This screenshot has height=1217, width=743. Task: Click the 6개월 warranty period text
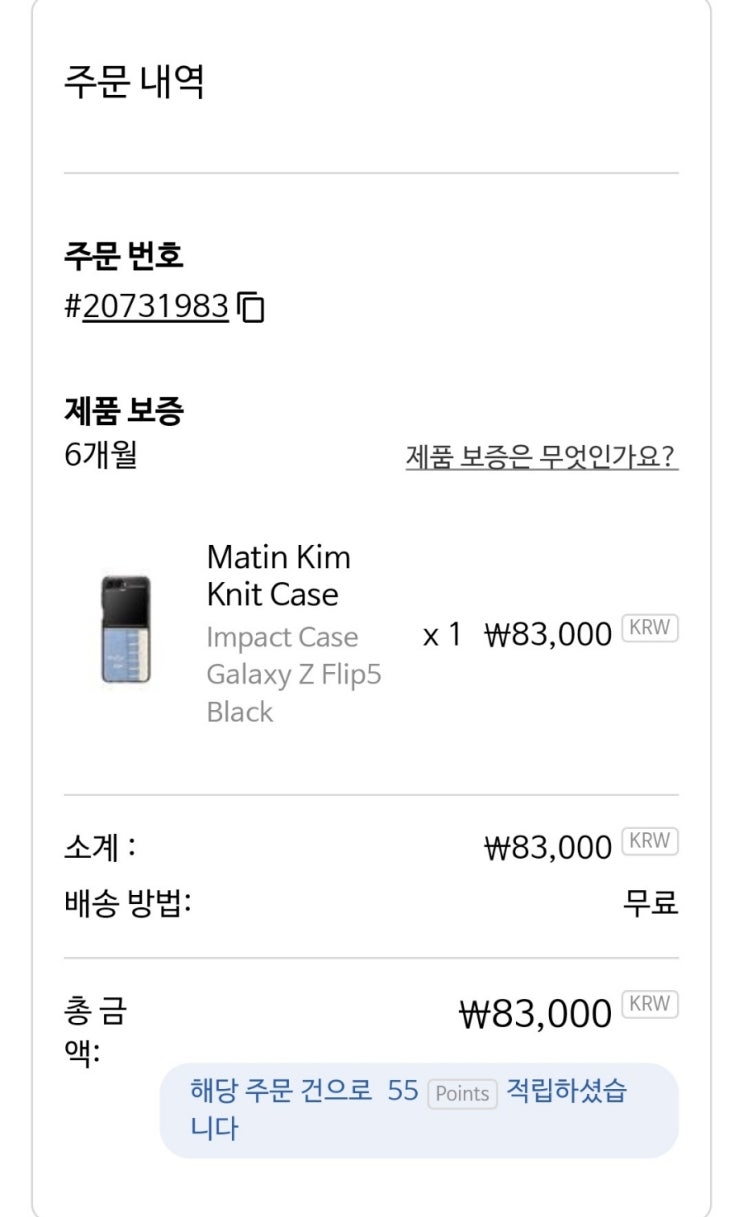pyautogui.click(x=100, y=455)
